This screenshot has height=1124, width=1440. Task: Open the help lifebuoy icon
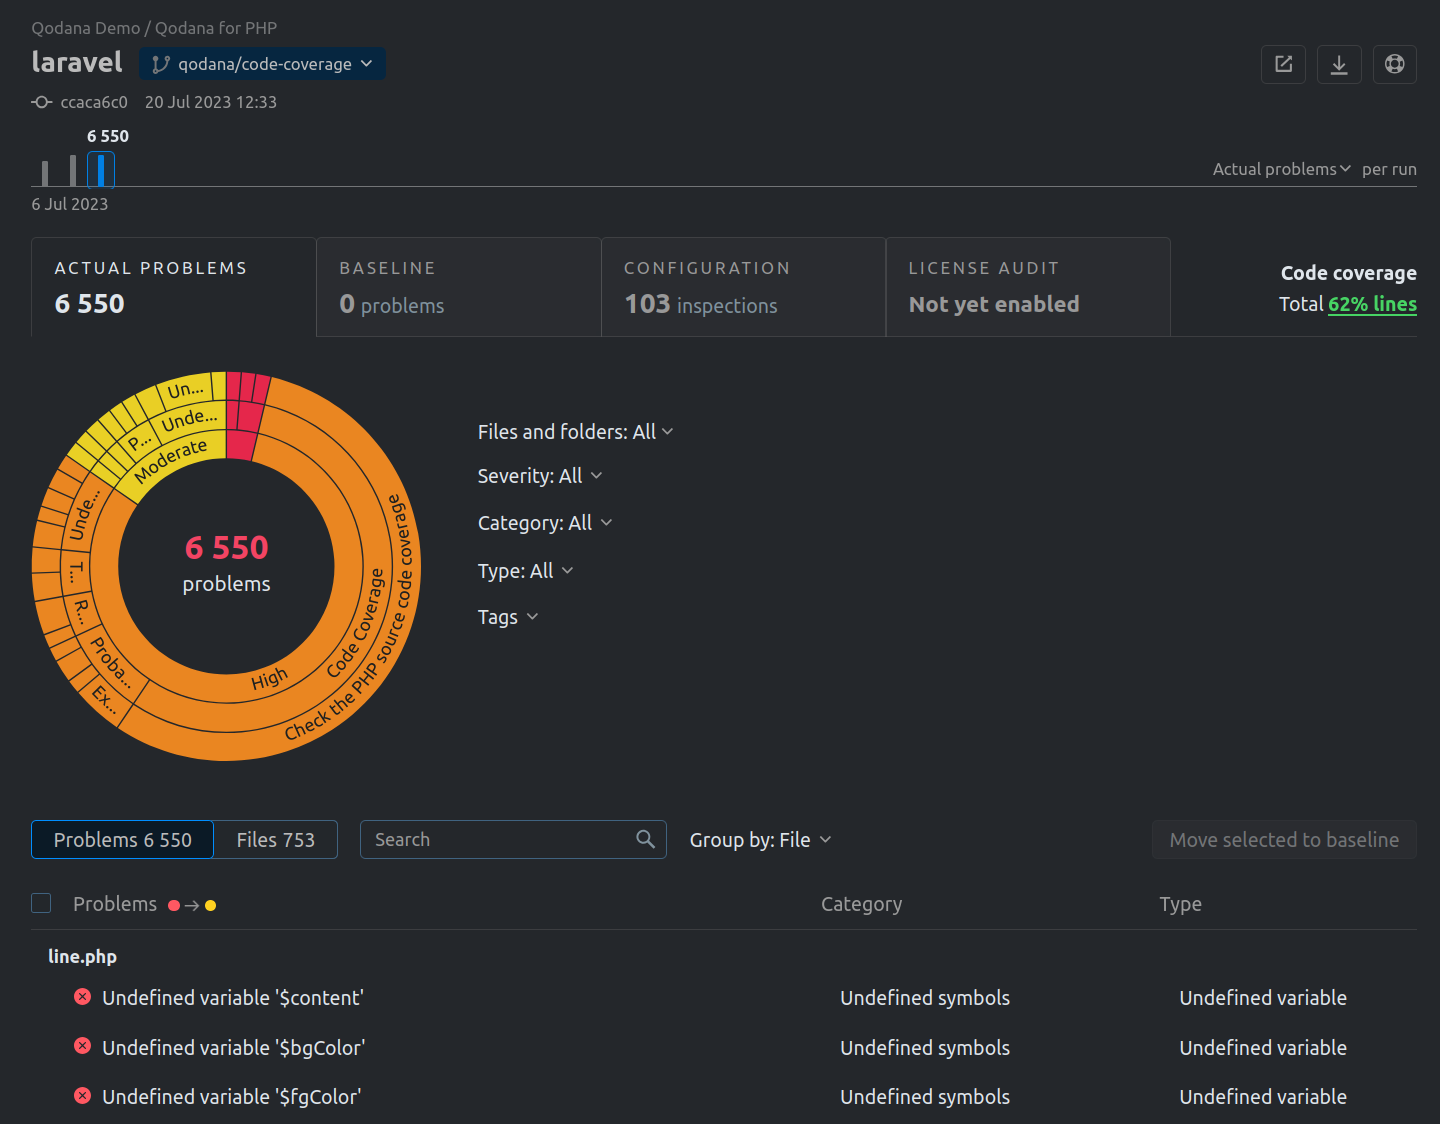(x=1394, y=65)
